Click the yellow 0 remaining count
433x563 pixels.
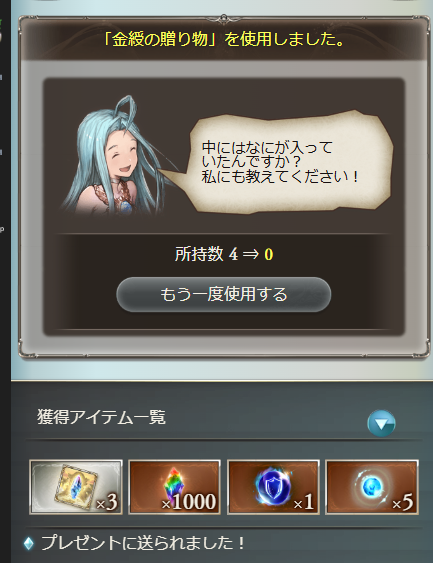tap(269, 254)
